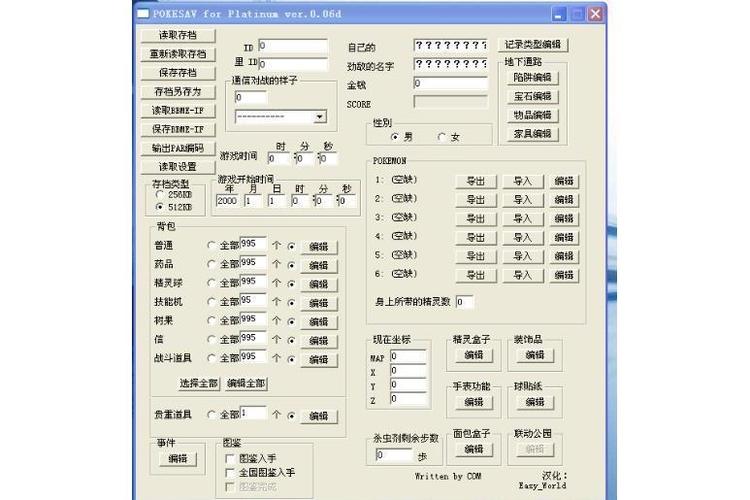The height and width of the screenshot is (500, 750).
Task: Click the 读取存档 button
Action: coord(178,35)
